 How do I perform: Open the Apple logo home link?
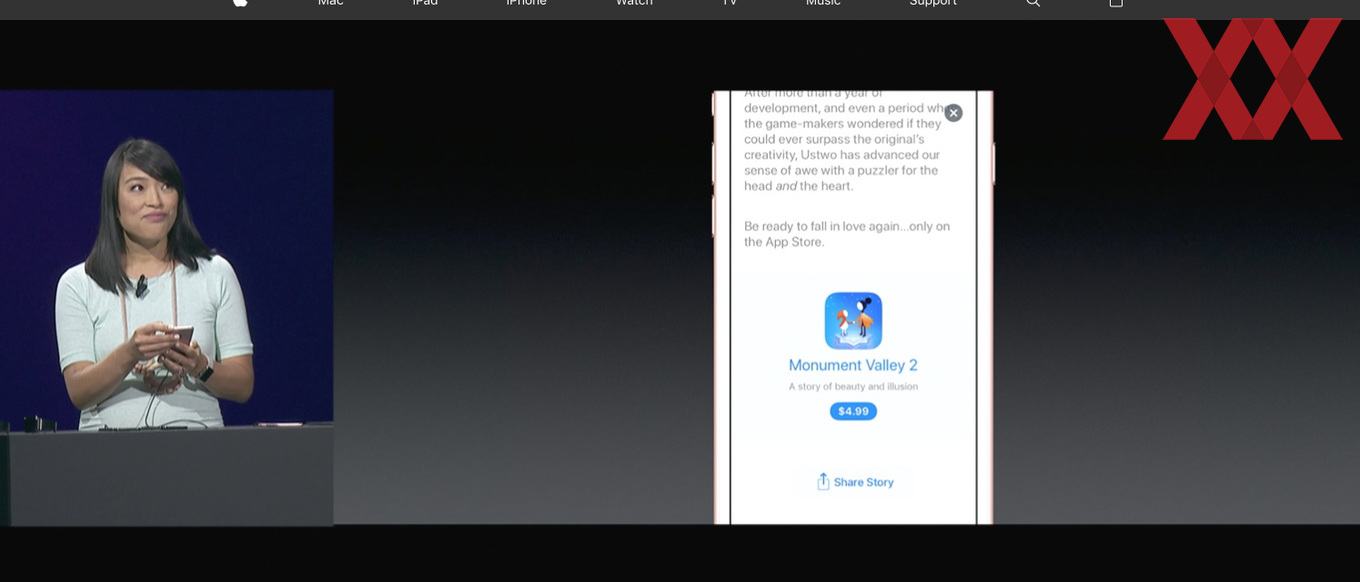tap(240, 3)
